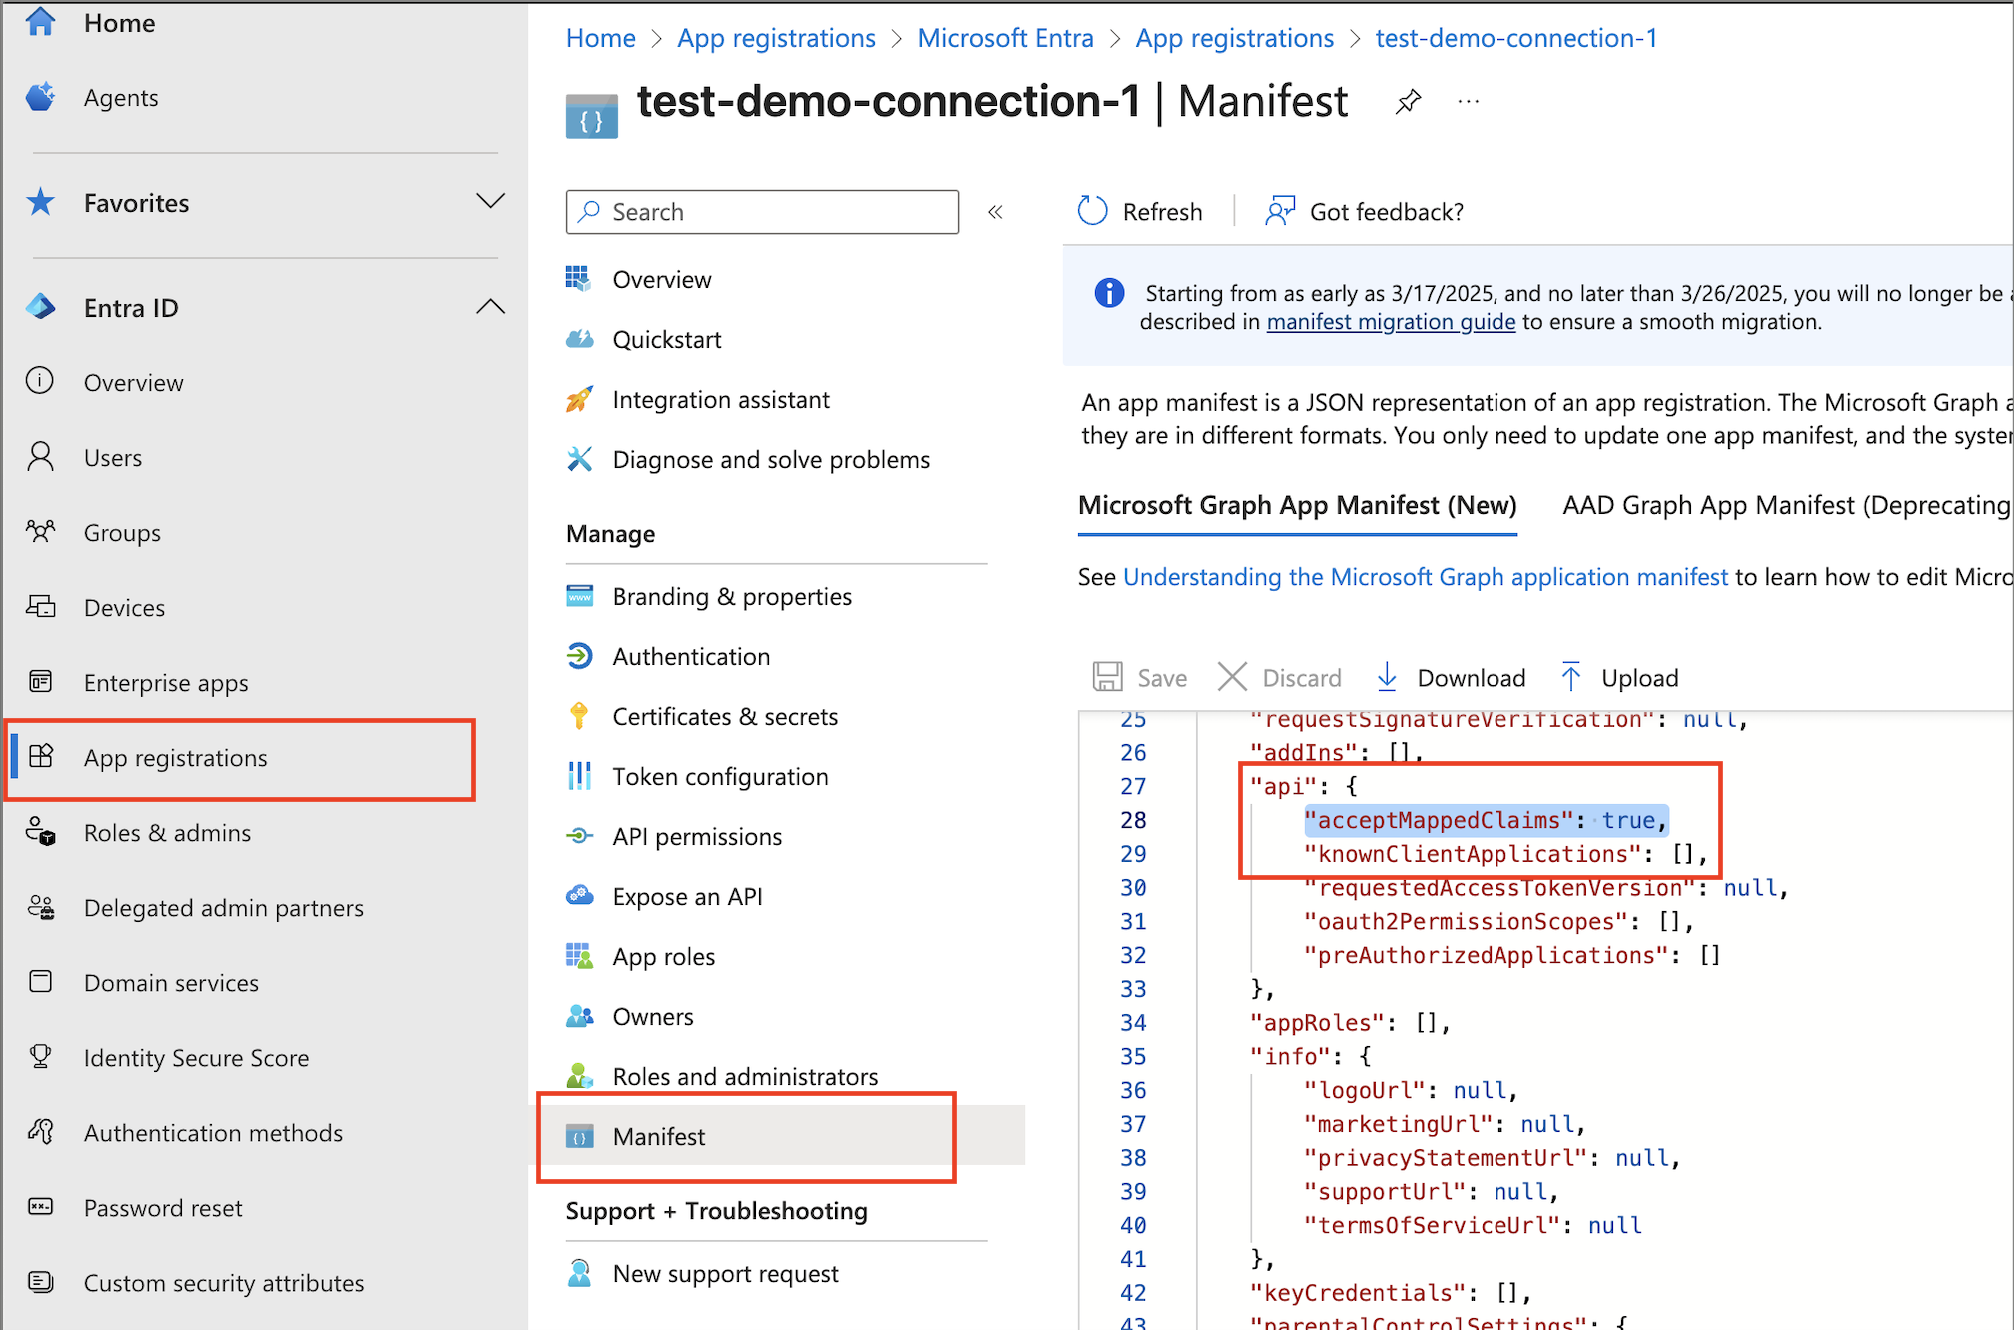Switch to AAD Graph App Manifest tab
2014x1330 pixels.
point(1785,506)
